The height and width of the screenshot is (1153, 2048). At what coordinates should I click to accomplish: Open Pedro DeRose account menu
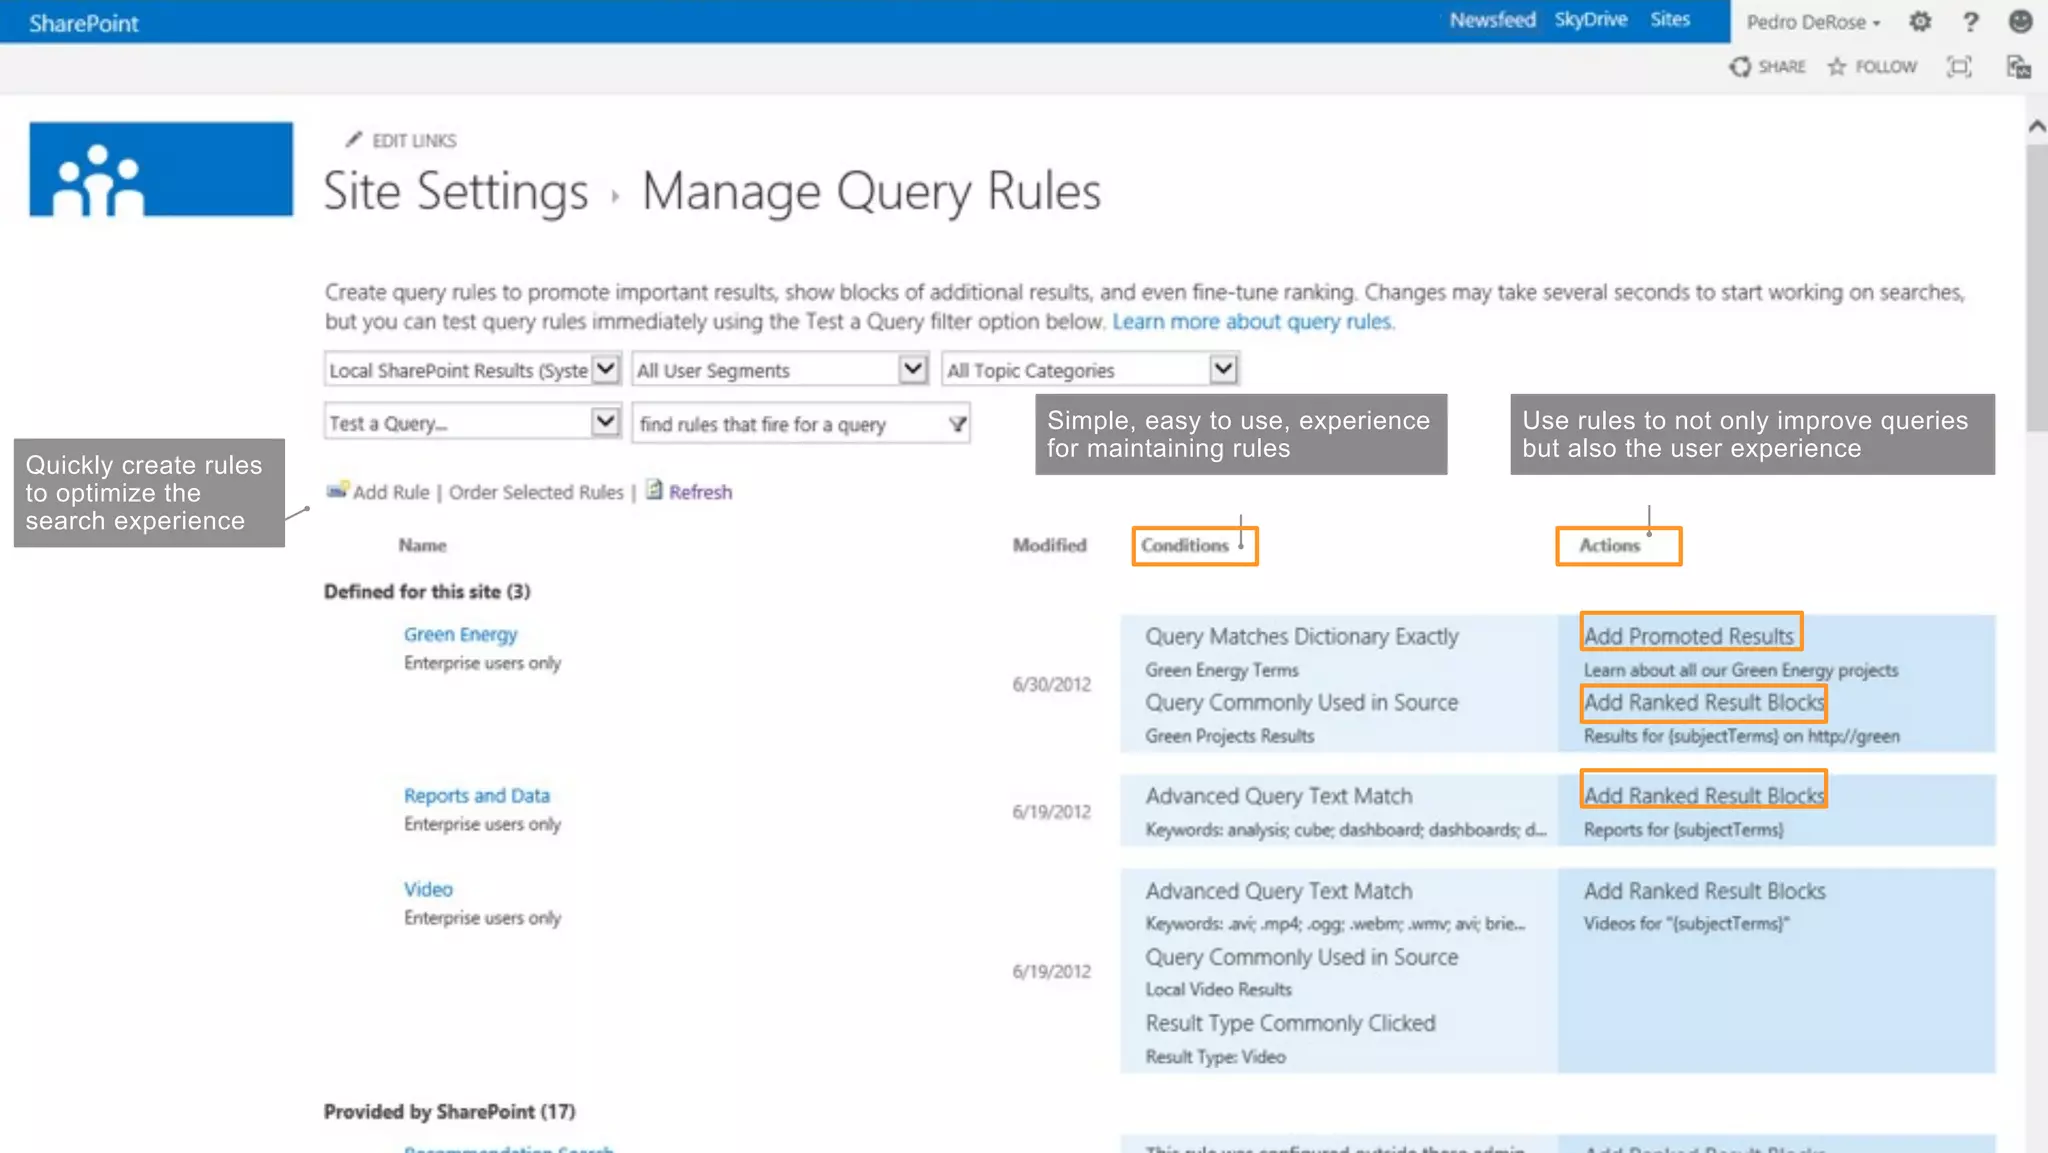[x=1813, y=22]
